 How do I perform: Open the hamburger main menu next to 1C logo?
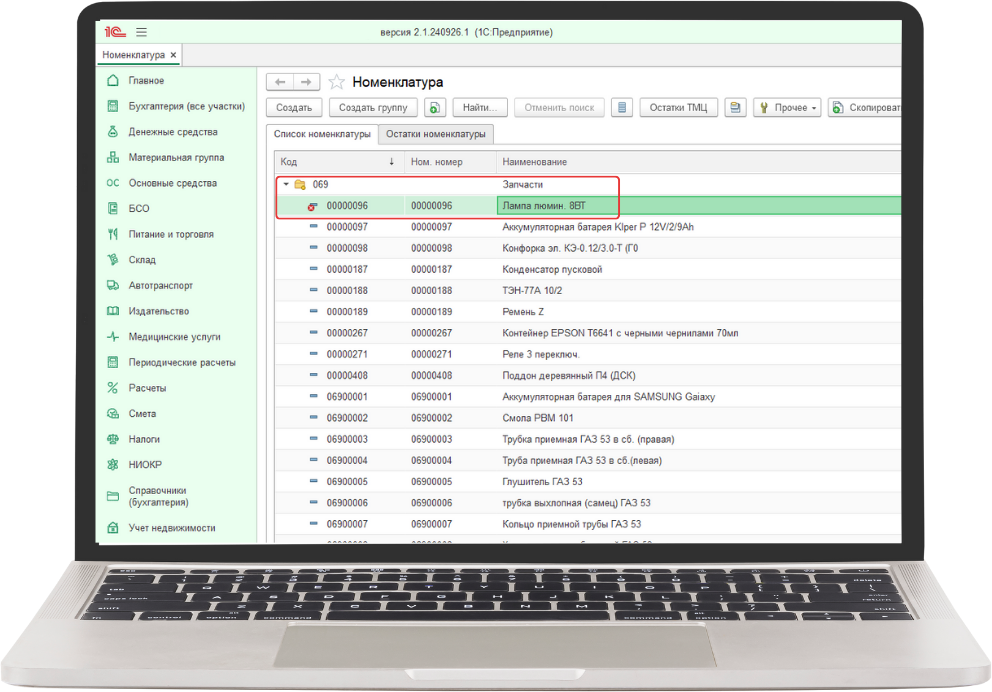pos(141,32)
